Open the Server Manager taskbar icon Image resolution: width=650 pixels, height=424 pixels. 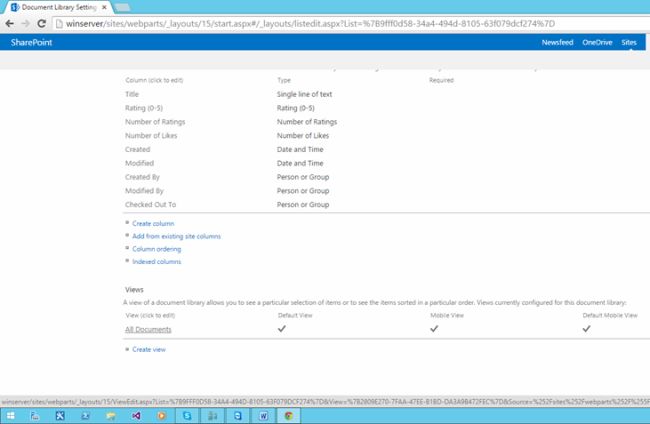point(35,416)
